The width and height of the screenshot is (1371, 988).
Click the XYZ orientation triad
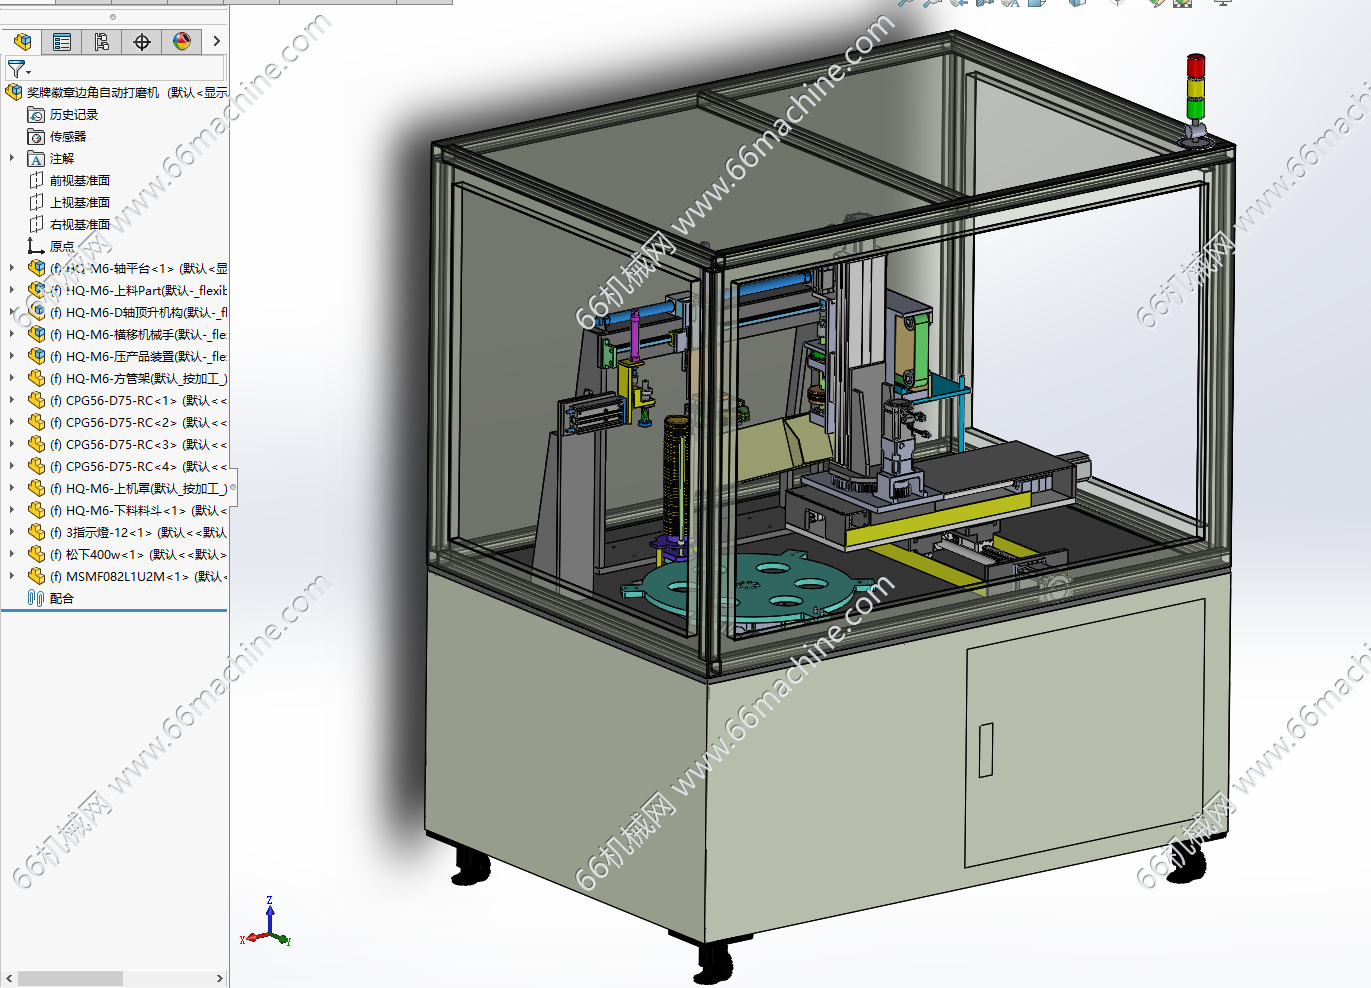(267, 925)
